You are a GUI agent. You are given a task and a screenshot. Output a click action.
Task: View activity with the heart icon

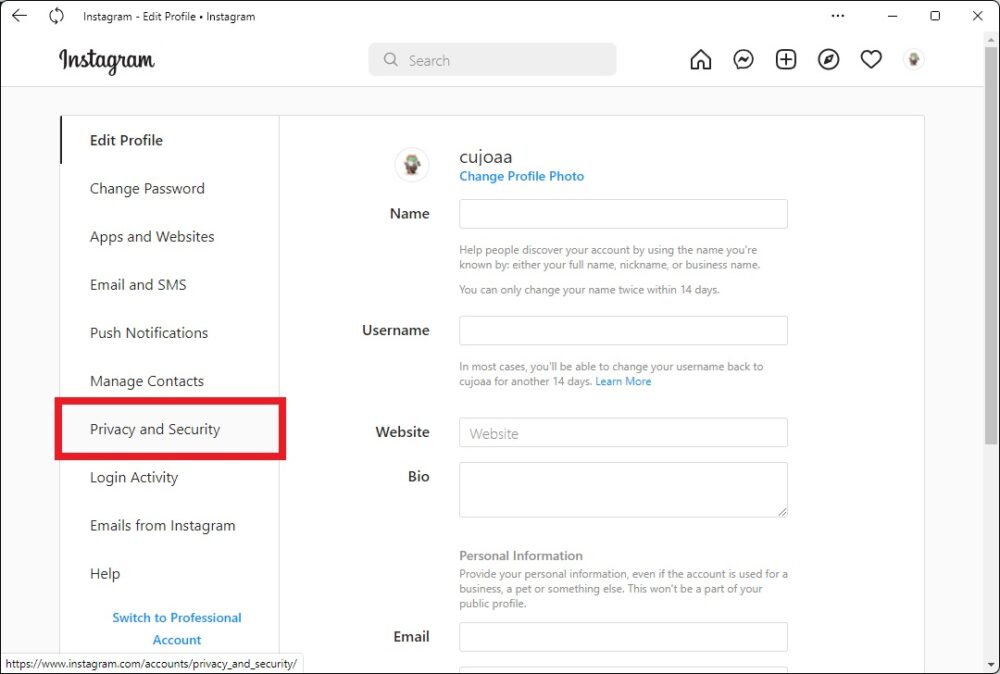[871, 59]
